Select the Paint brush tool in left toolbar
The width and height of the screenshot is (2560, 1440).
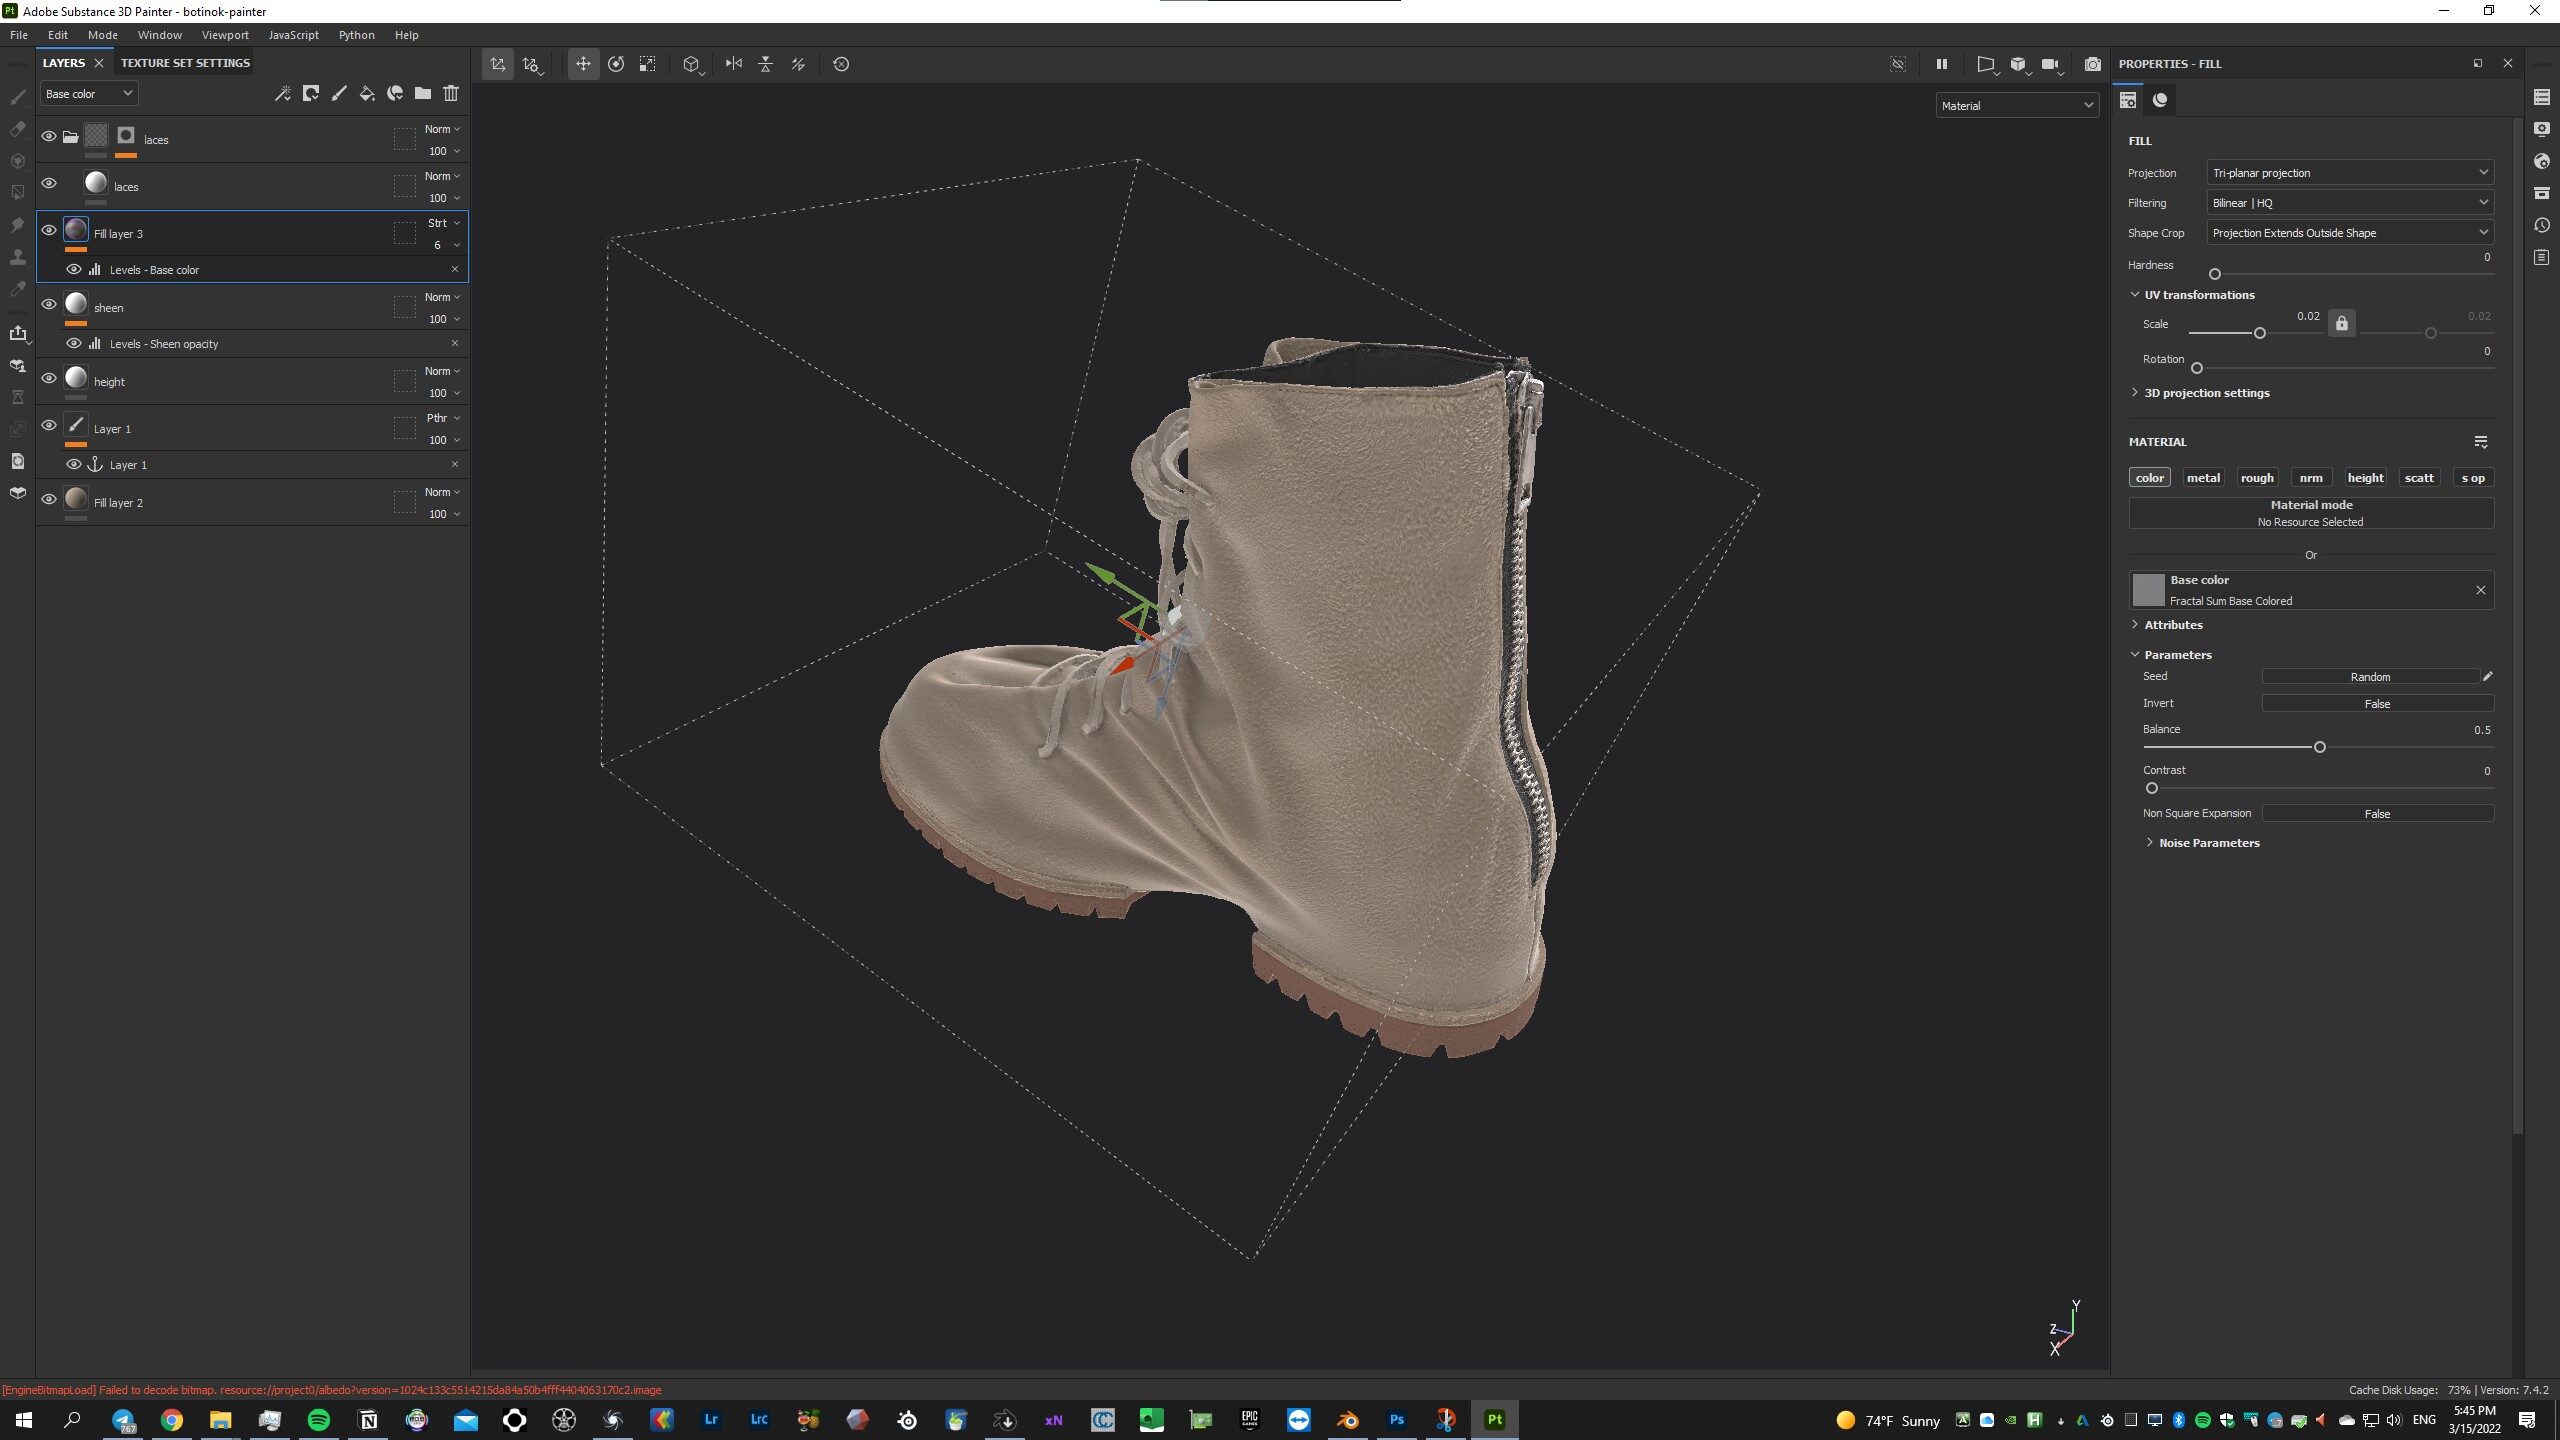click(x=17, y=97)
